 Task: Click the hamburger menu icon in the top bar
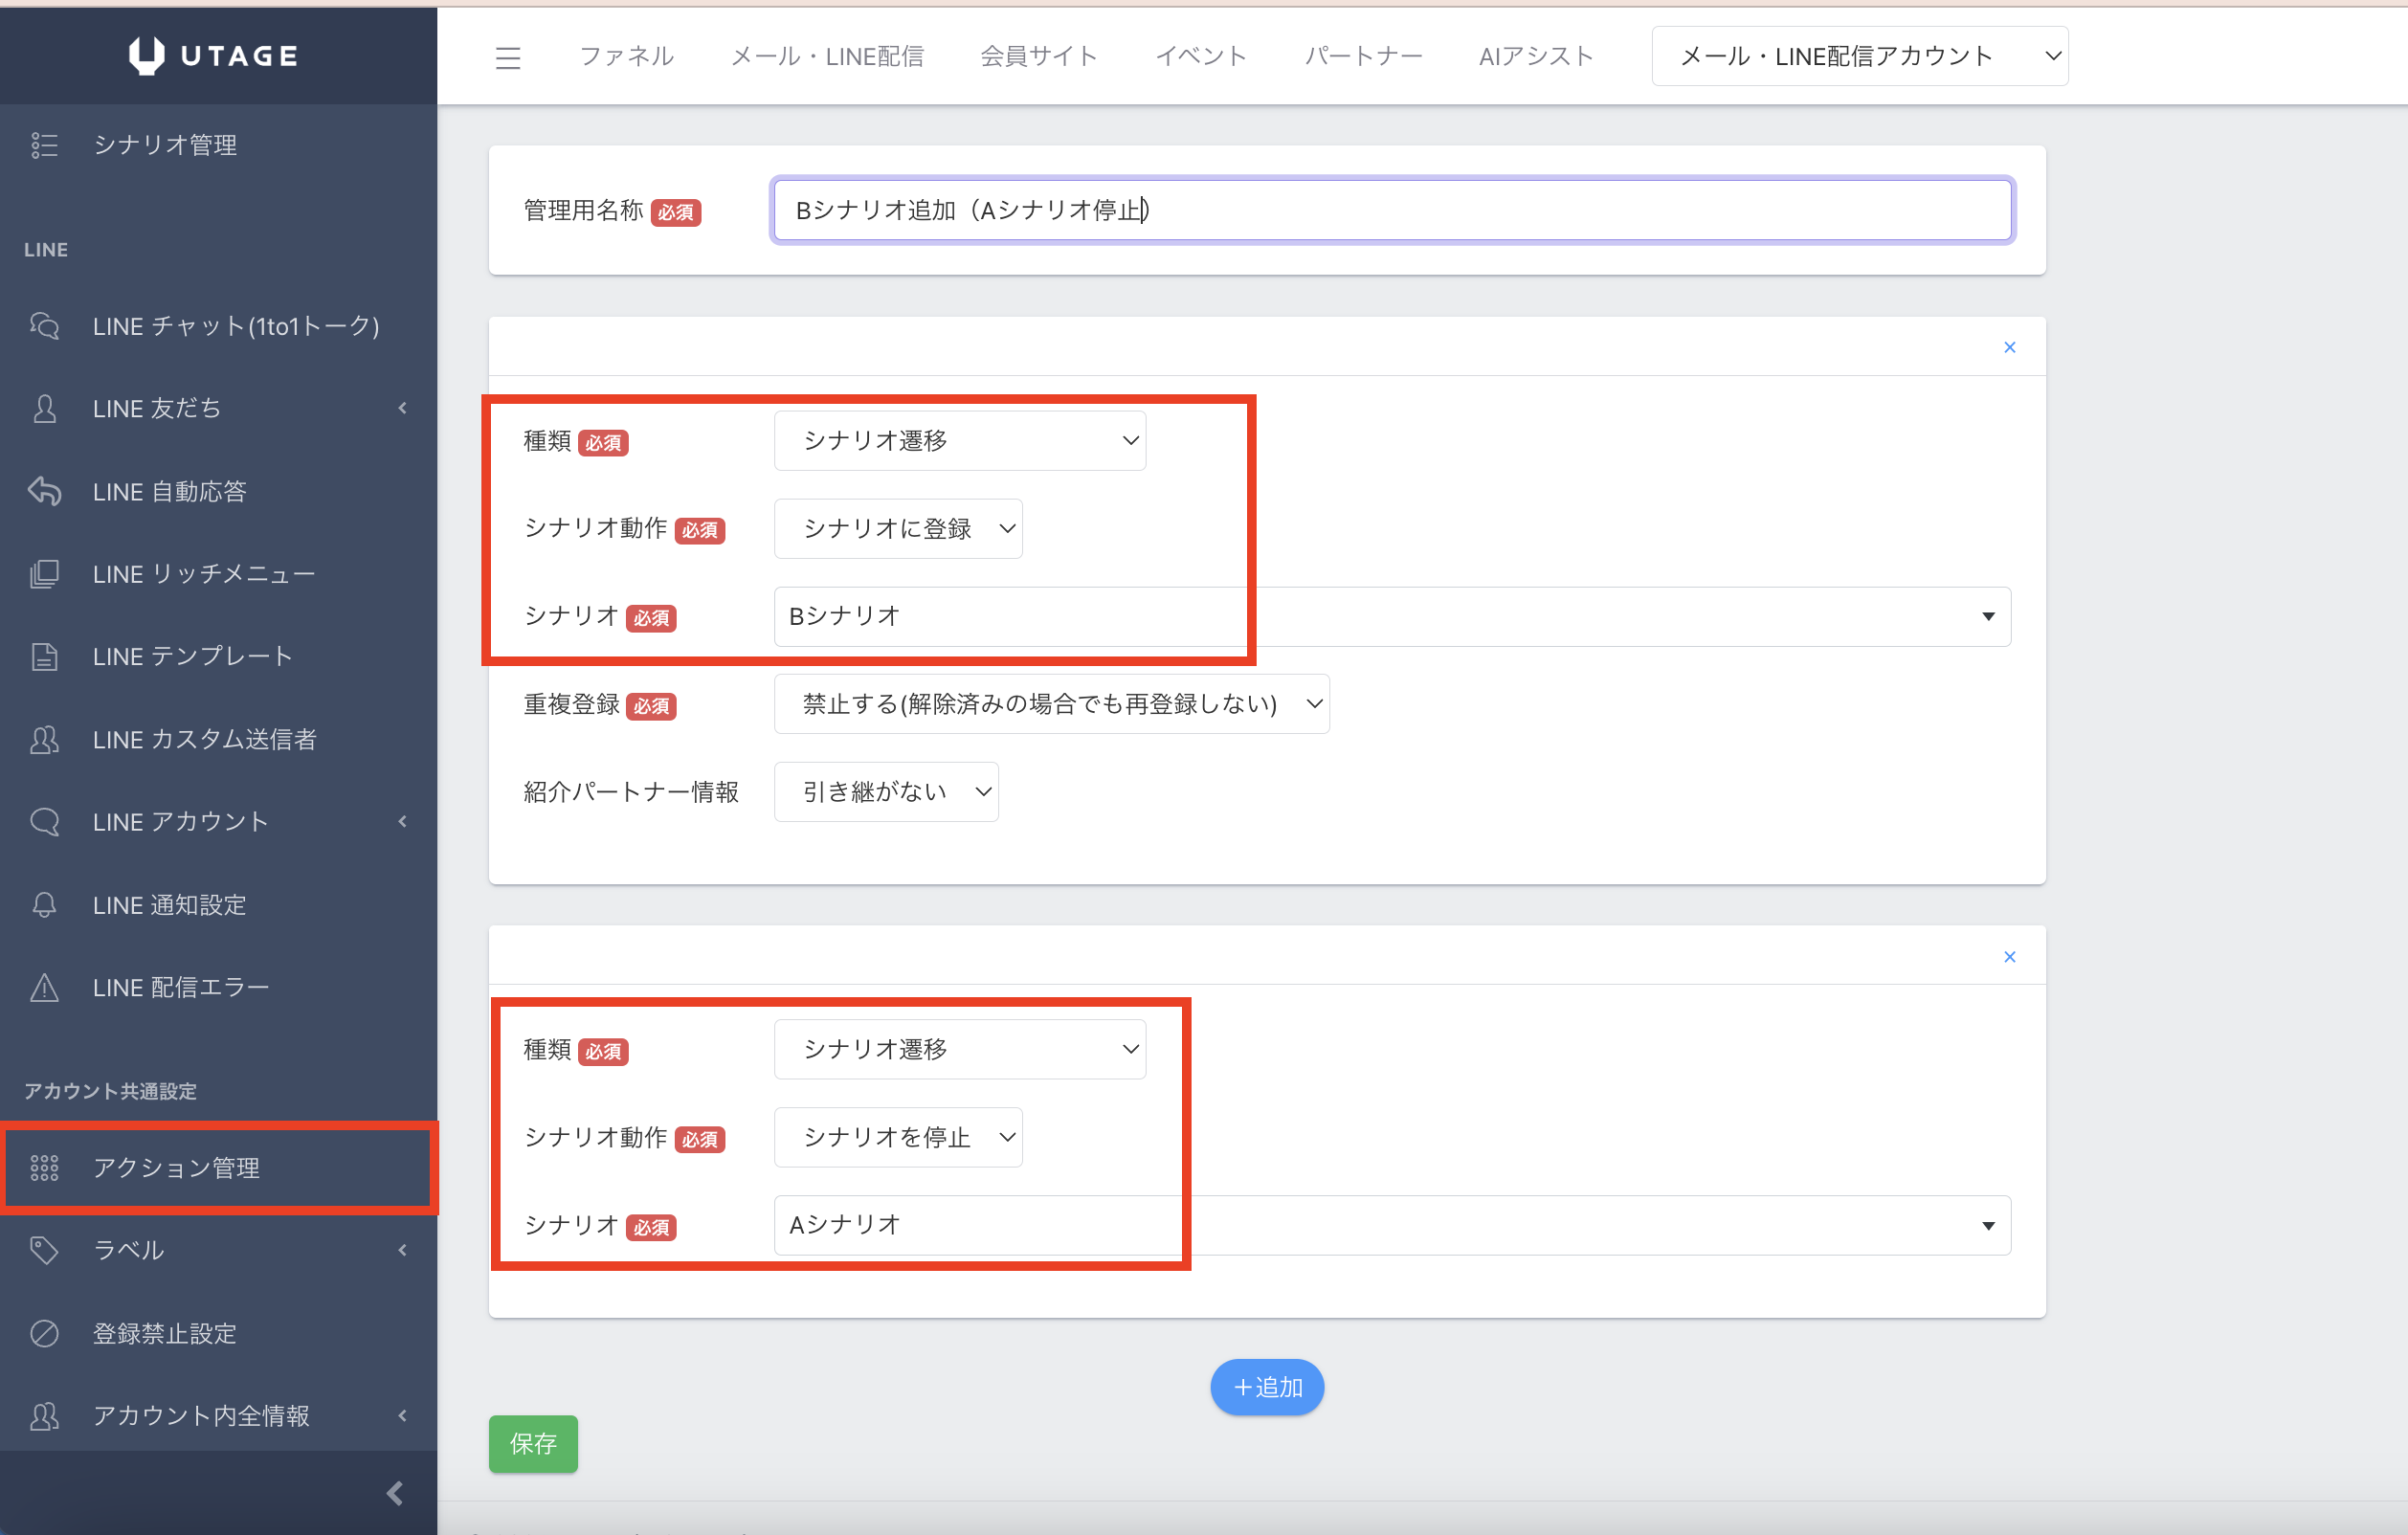click(508, 58)
